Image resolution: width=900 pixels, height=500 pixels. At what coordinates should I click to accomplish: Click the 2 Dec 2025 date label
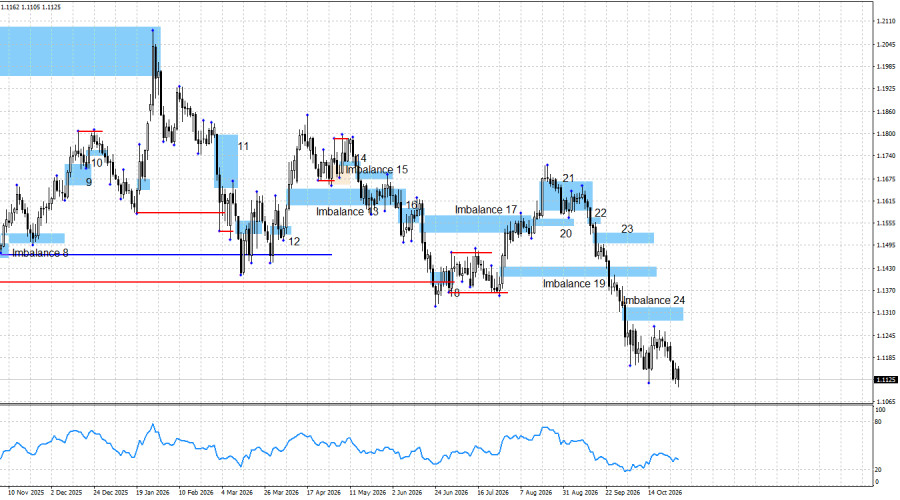(66, 493)
